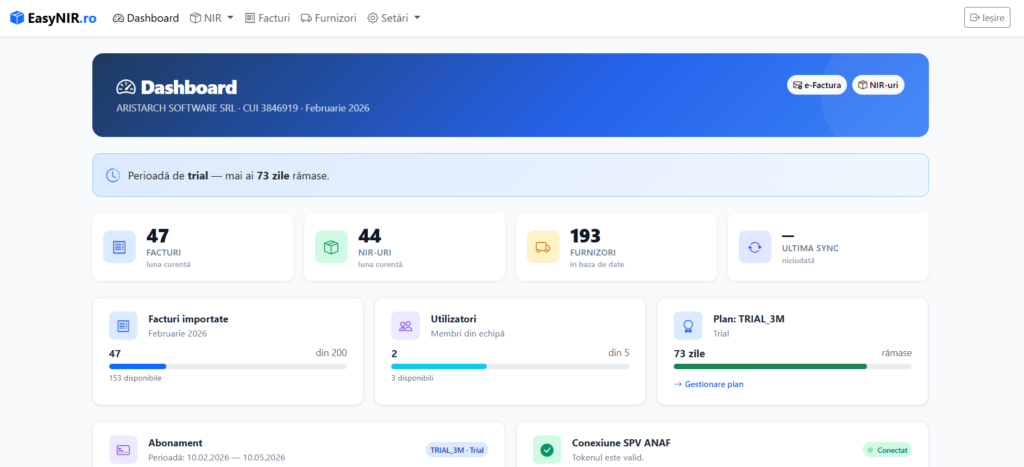
Task: Open the Setări dropdown menu
Action: (x=393, y=18)
